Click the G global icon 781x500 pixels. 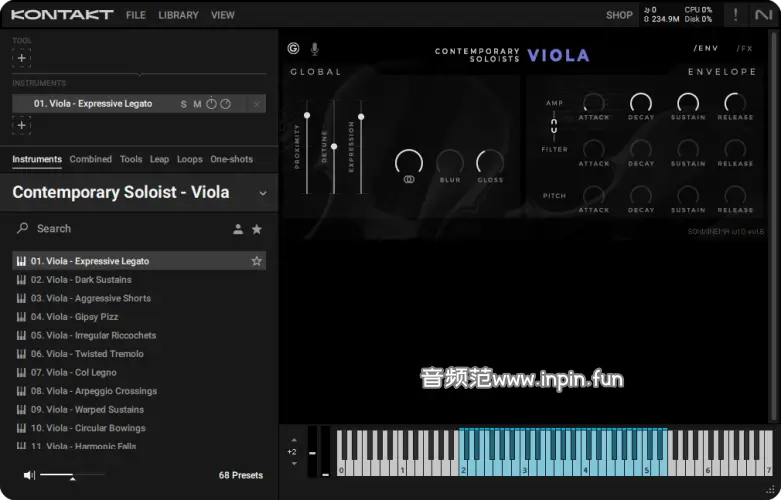293,48
